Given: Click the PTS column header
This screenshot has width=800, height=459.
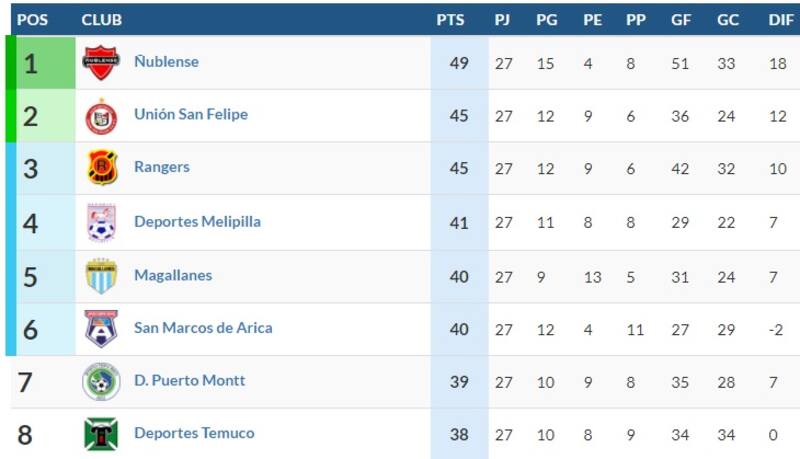Looking at the screenshot, I should coord(451,19).
